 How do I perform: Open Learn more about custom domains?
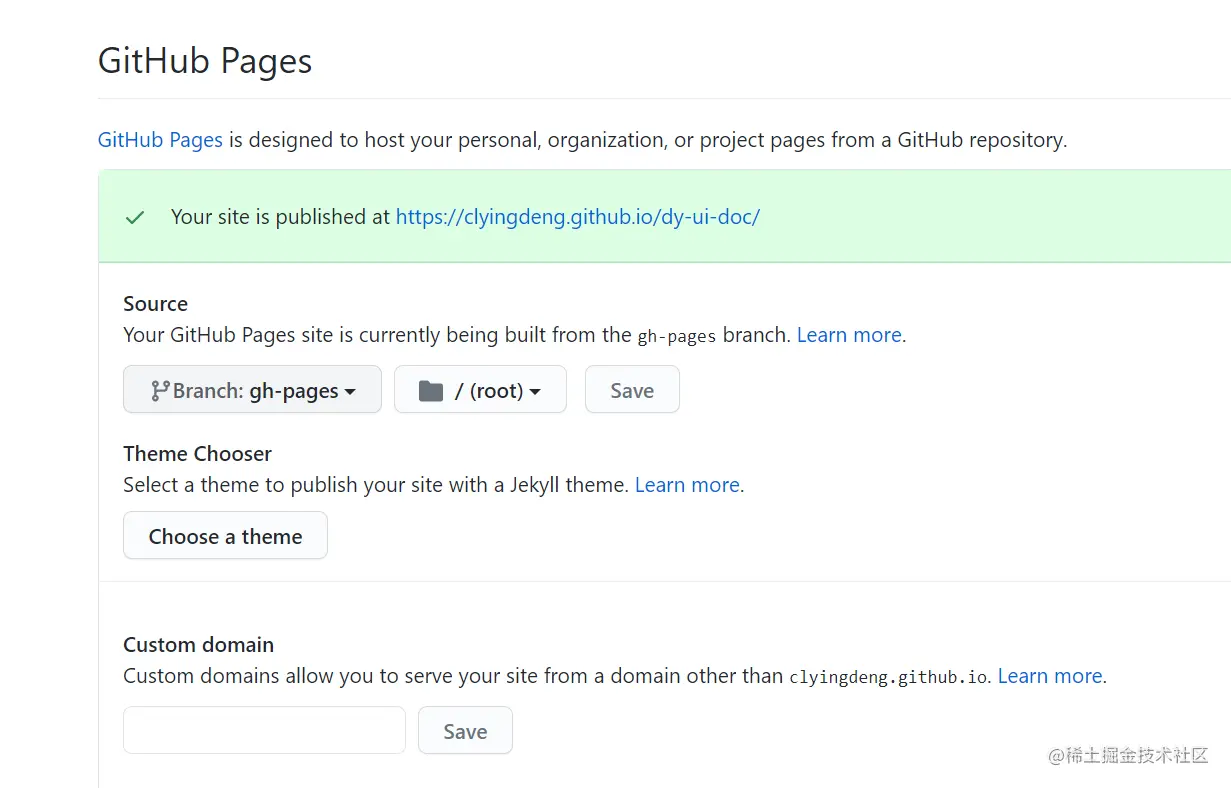pyautogui.click(x=1050, y=676)
